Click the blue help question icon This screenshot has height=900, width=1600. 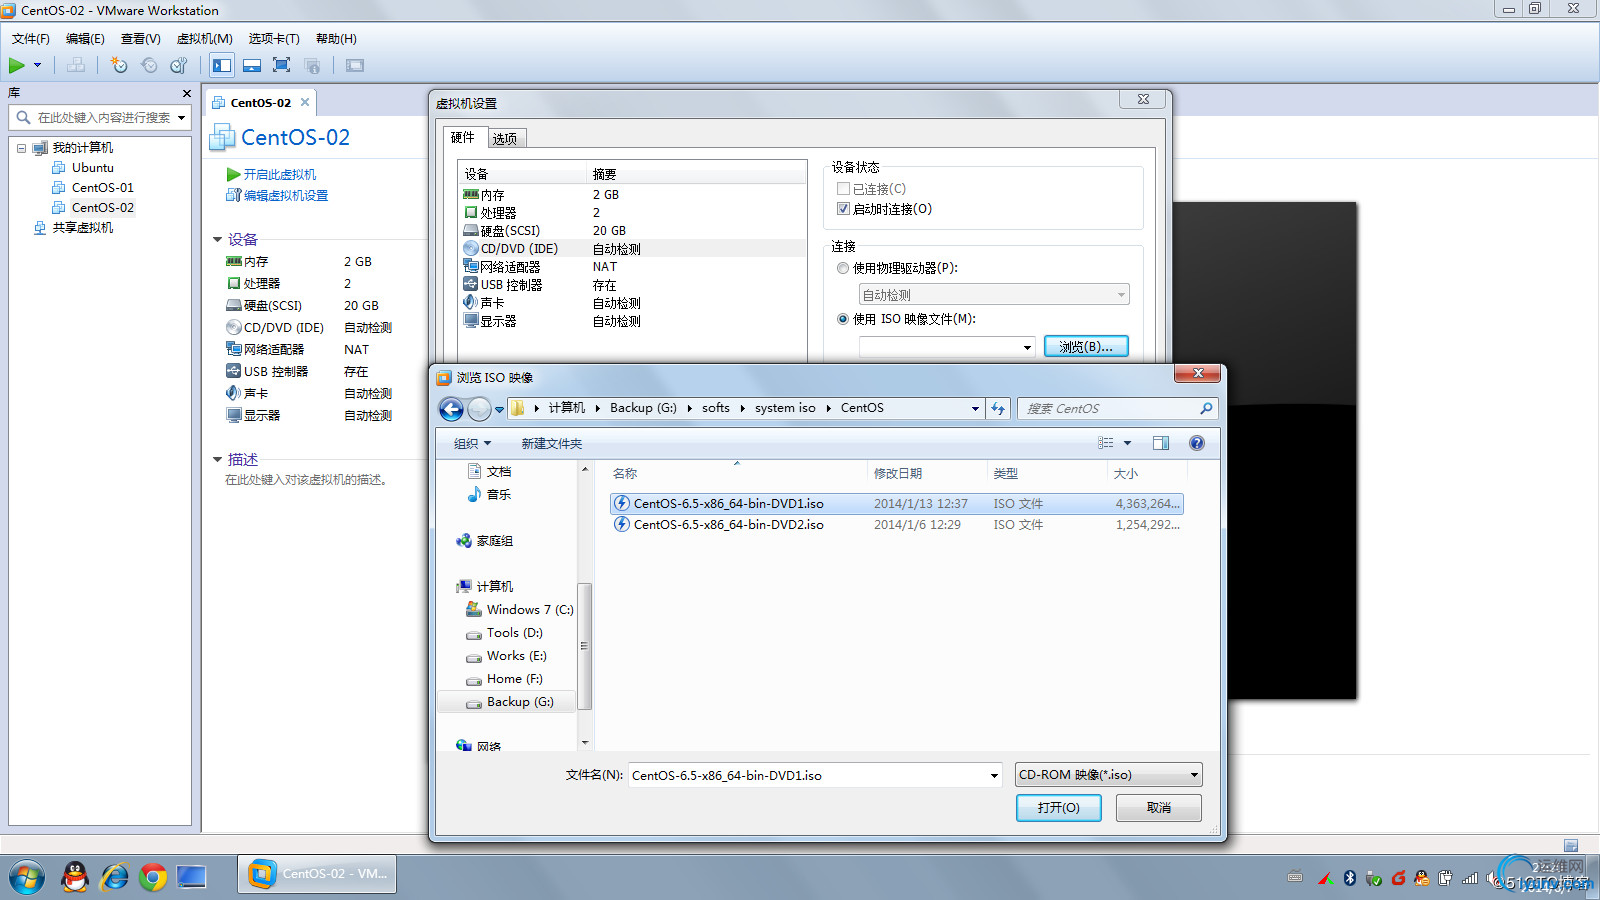click(x=1197, y=443)
